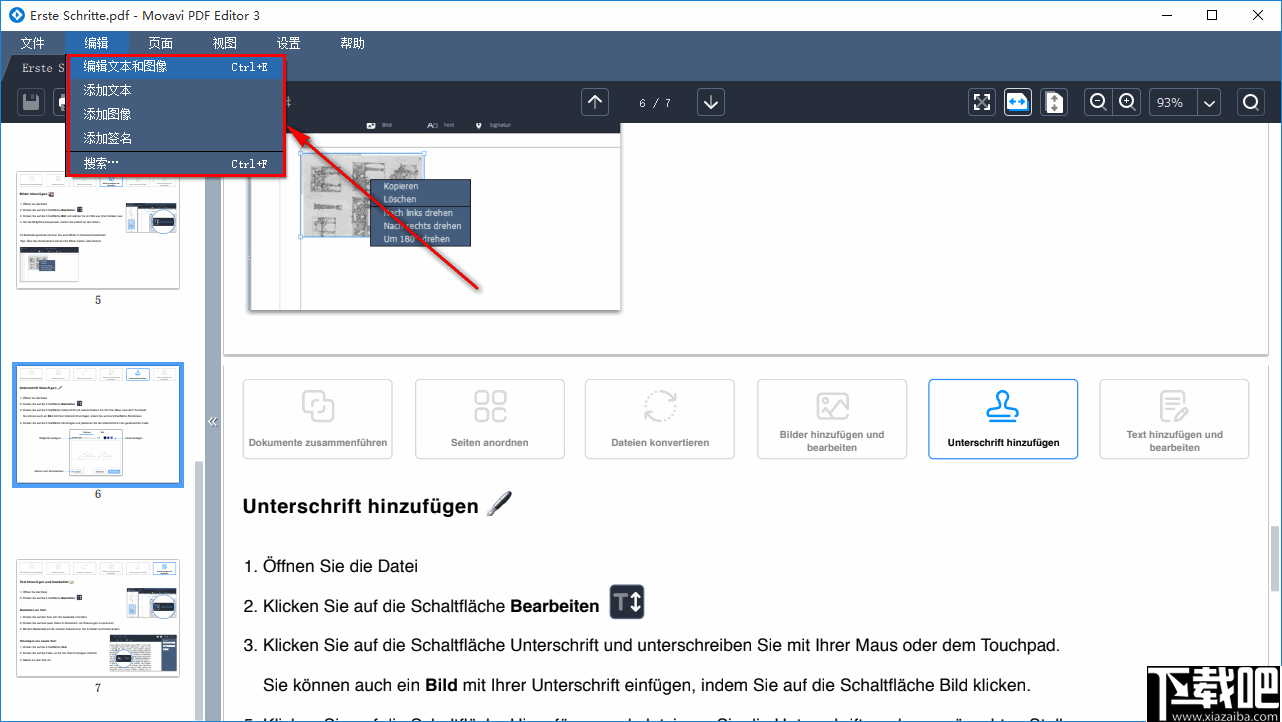The width and height of the screenshot is (1282, 722).
Task: Click Nach rechts drehen in the context menu
Action: pos(421,224)
